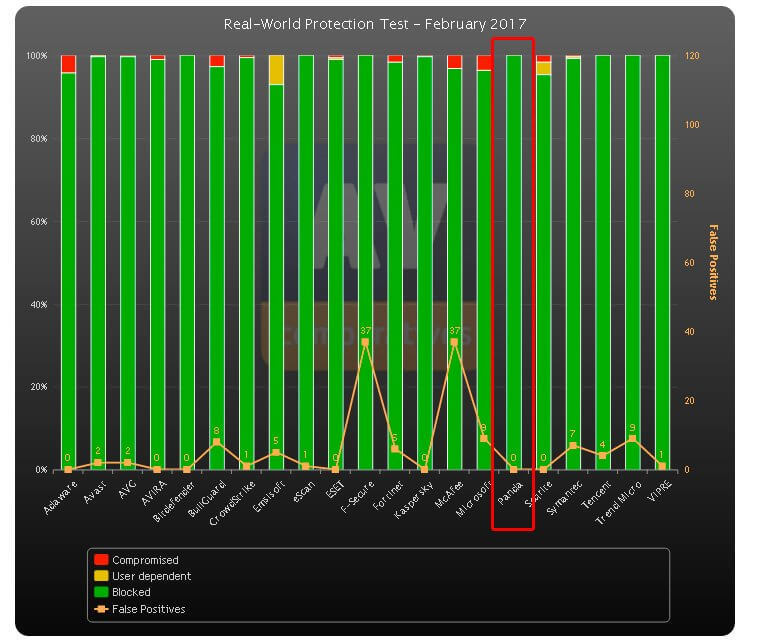This screenshot has width=758, height=644.
Task: Select the Panda bar inside red highlight box
Action: (x=513, y=260)
